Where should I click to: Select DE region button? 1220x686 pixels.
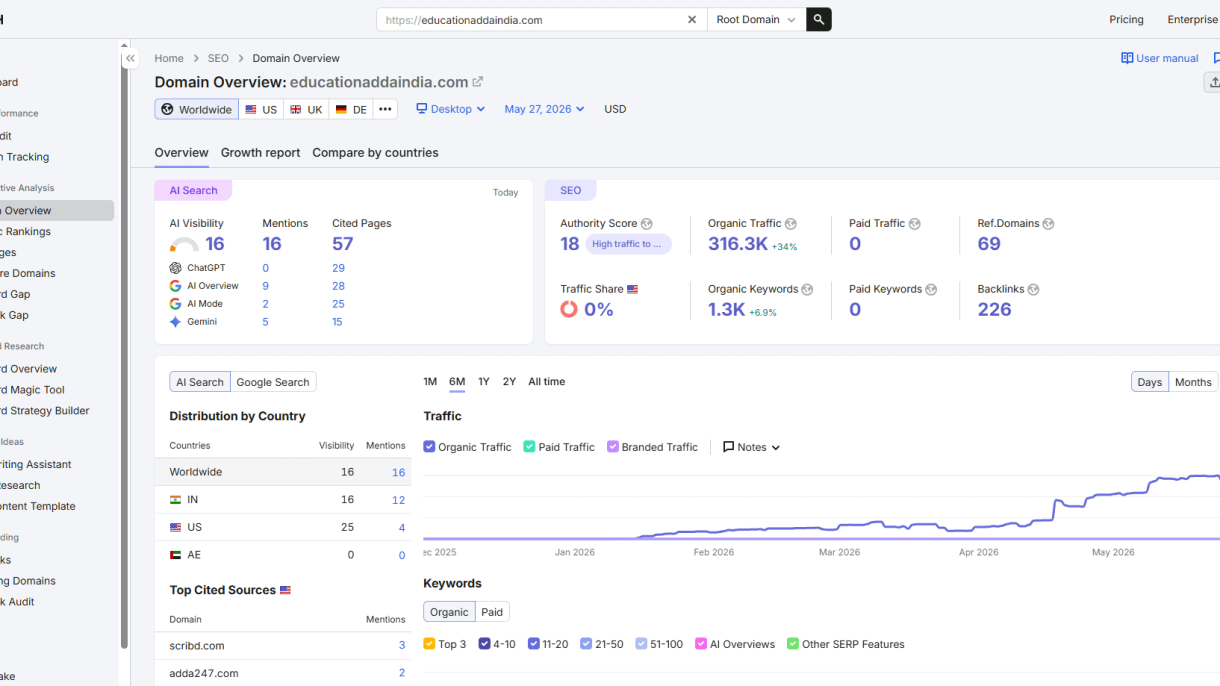point(351,109)
